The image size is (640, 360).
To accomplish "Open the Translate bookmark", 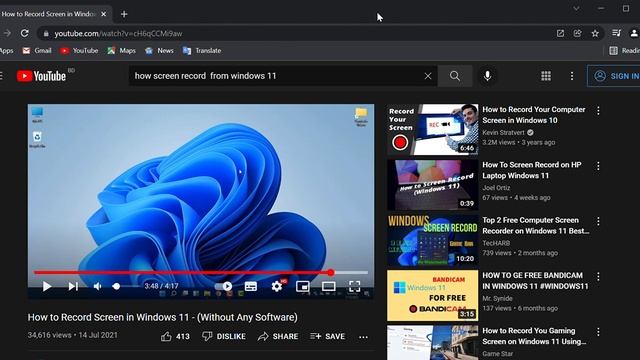I will (202, 51).
